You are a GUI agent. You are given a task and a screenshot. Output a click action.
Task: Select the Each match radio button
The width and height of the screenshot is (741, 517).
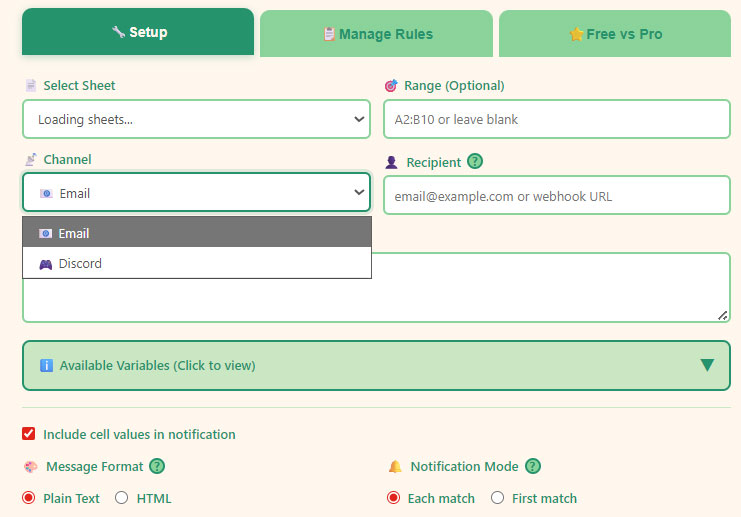point(393,498)
